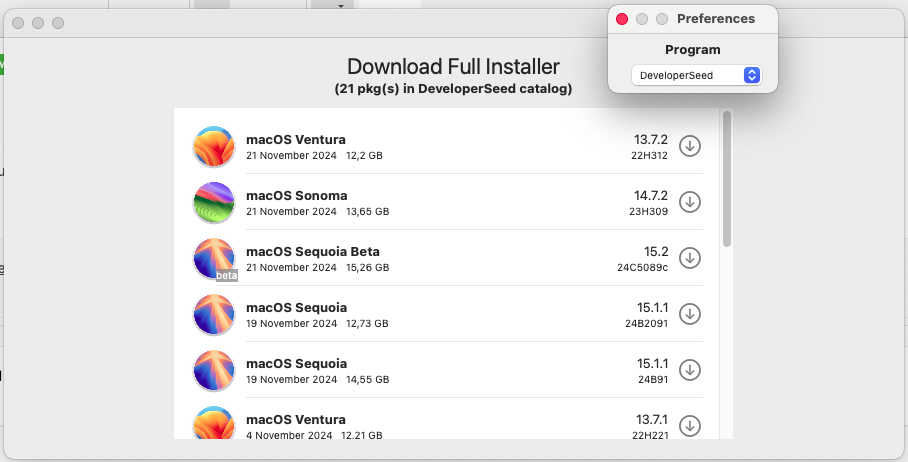Click the Download Full Installer heading
The height and width of the screenshot is (462, 908).
(453, 67)
